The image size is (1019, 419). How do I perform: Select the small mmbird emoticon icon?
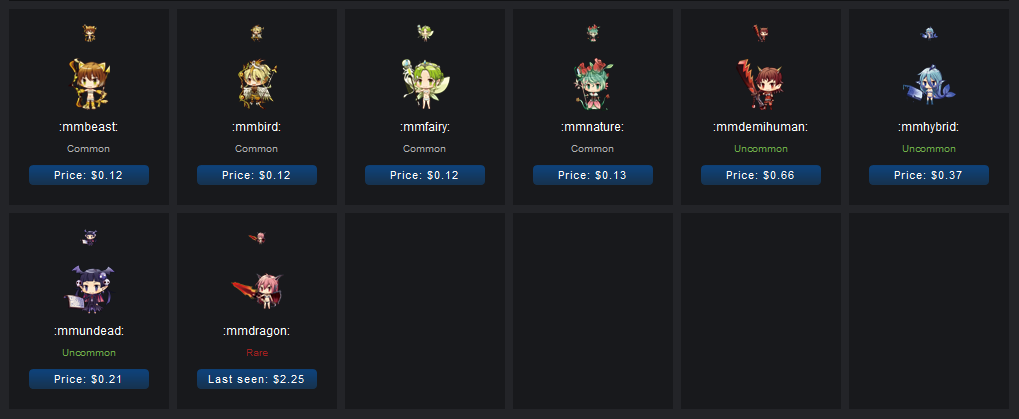coord(257,32)
